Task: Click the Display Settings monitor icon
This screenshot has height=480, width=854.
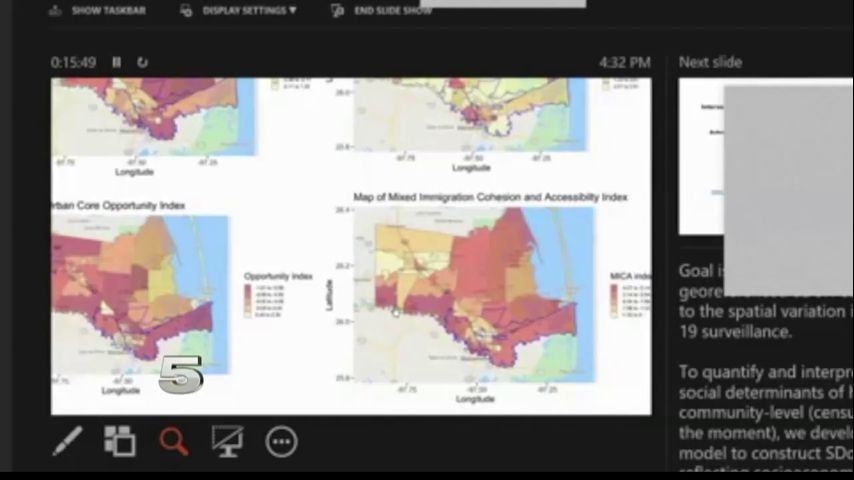Action: pos(186,10)
